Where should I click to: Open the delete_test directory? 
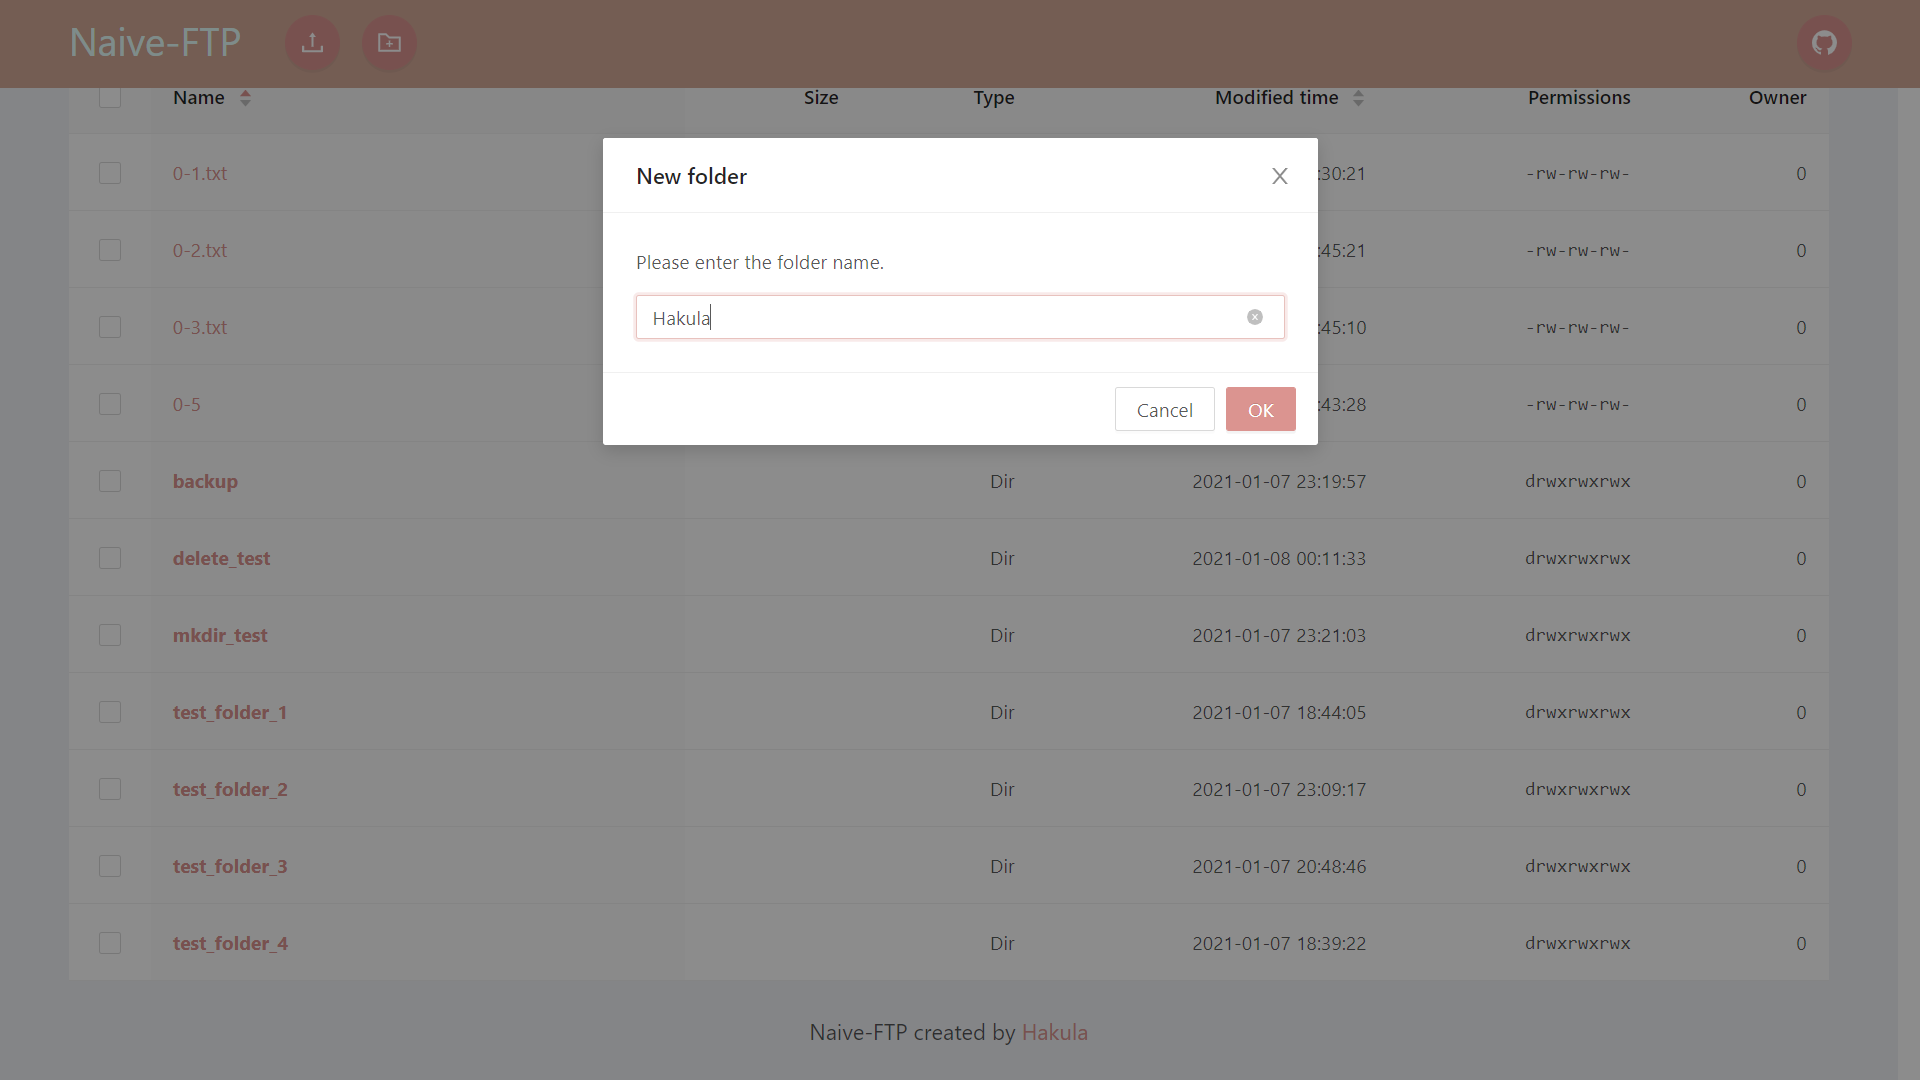[221, 558]
